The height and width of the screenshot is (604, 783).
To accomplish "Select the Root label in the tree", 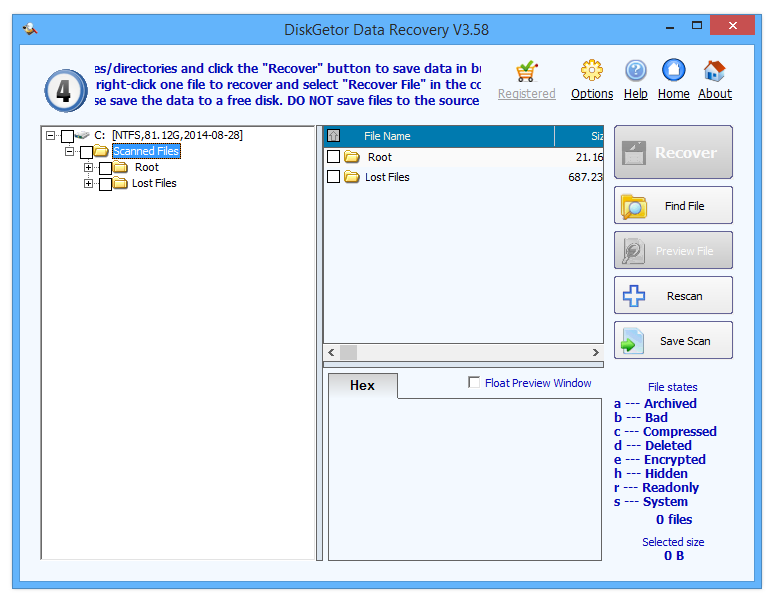I will click(x=147, y=167).
